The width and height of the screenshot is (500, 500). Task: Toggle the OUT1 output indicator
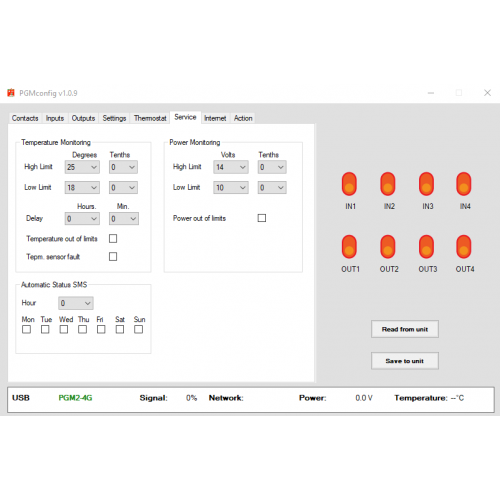pos(349,247)
